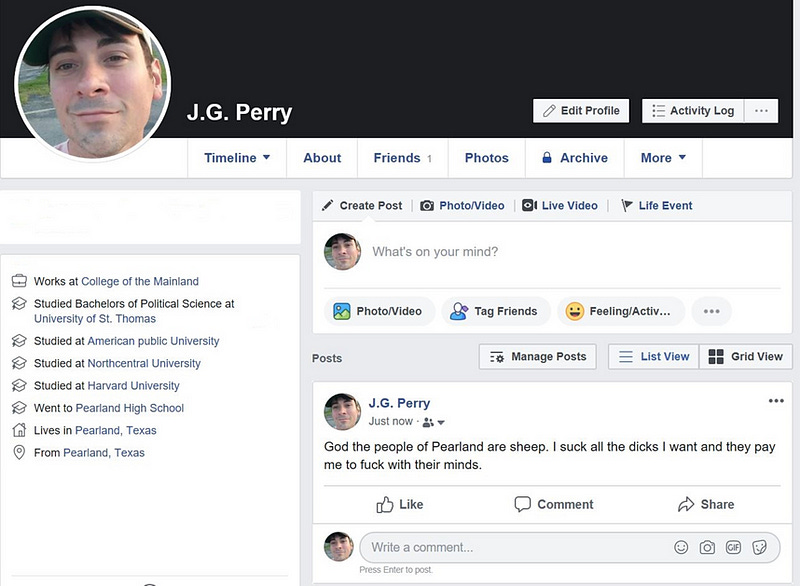This screenshot has width=800, height=586.
Task: Open the Edit Profile button
Action: tap(581, 111)
